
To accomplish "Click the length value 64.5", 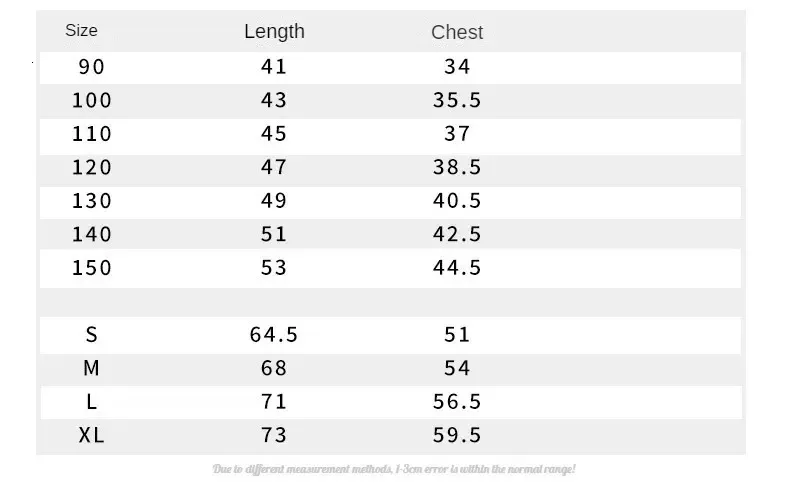I will 274,335.
